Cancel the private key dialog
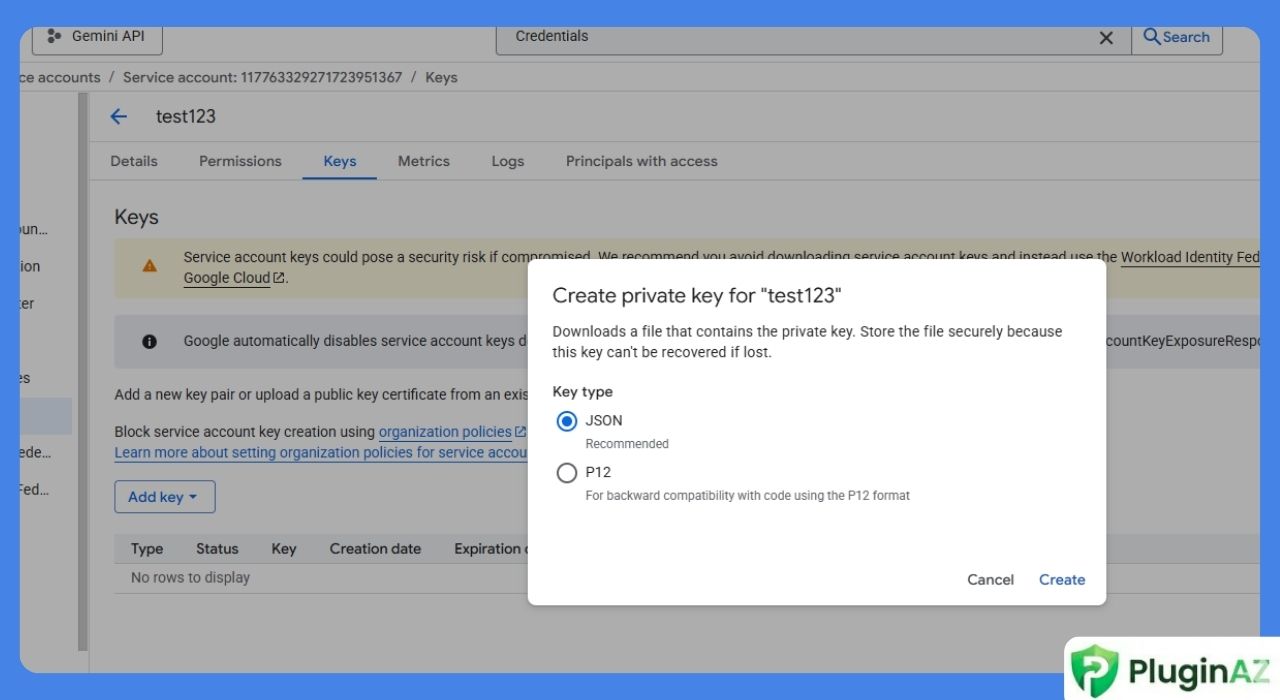 990,580
